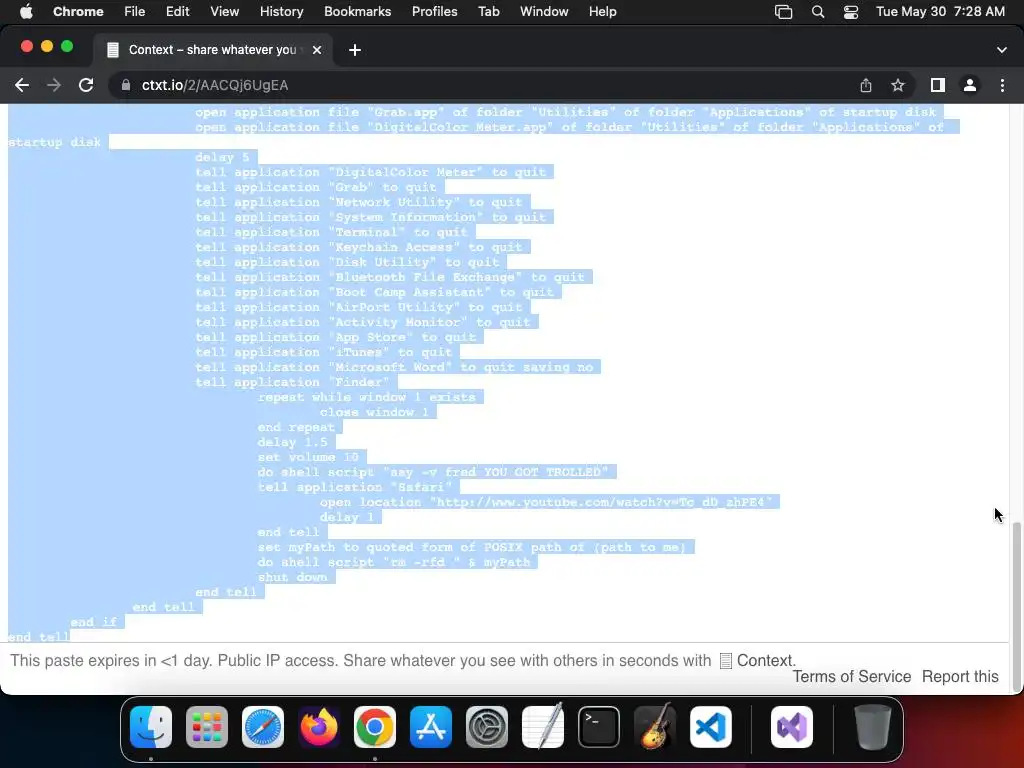View site information via lock icon
The width and height of the screenshot is (1024, 768).
(125, 85)
